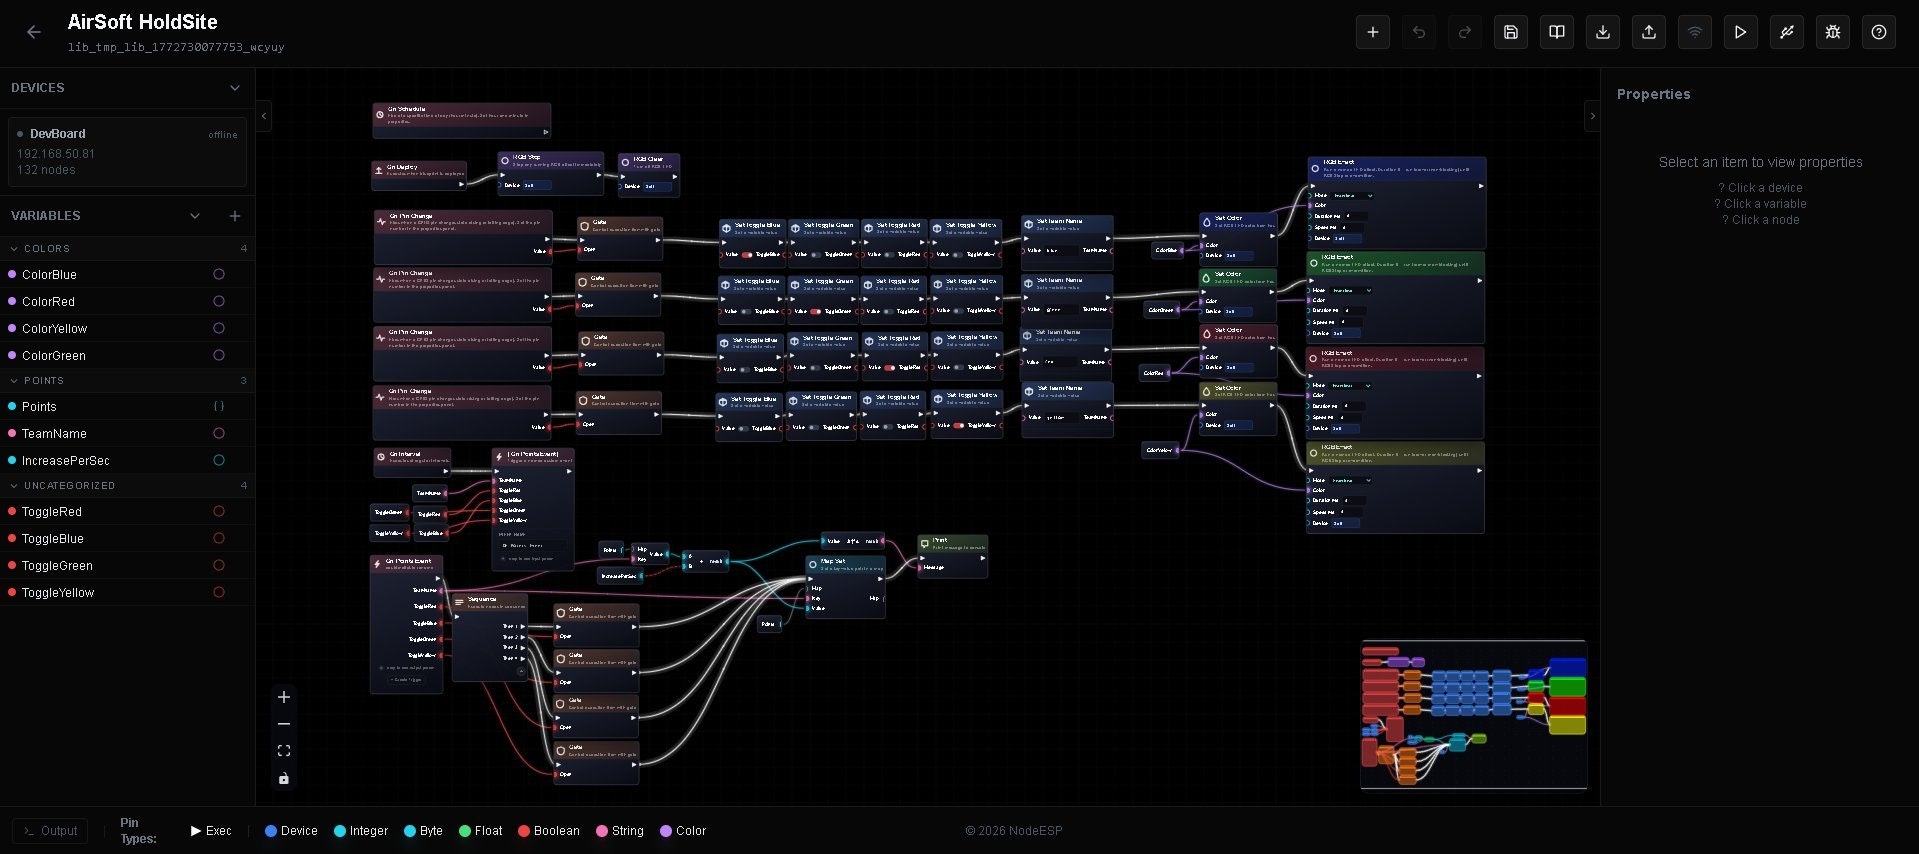Screen dimensions: 1919x854
Task: Click the type circle icon on the ToggleBlue row
Action: [x=219, y=538]
